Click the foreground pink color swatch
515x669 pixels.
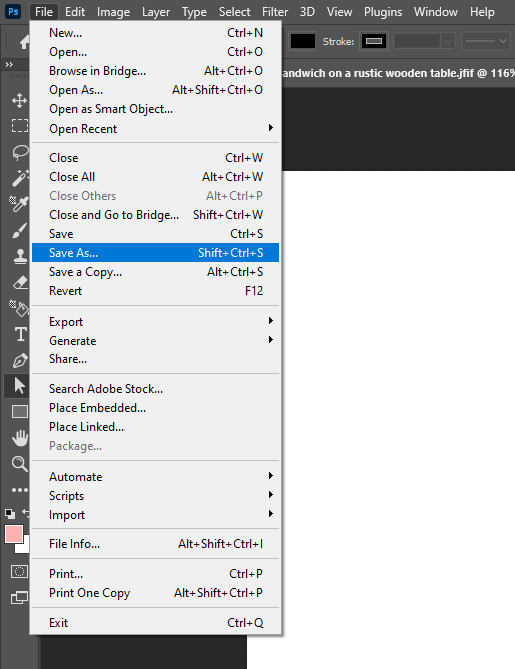(14, 534)
